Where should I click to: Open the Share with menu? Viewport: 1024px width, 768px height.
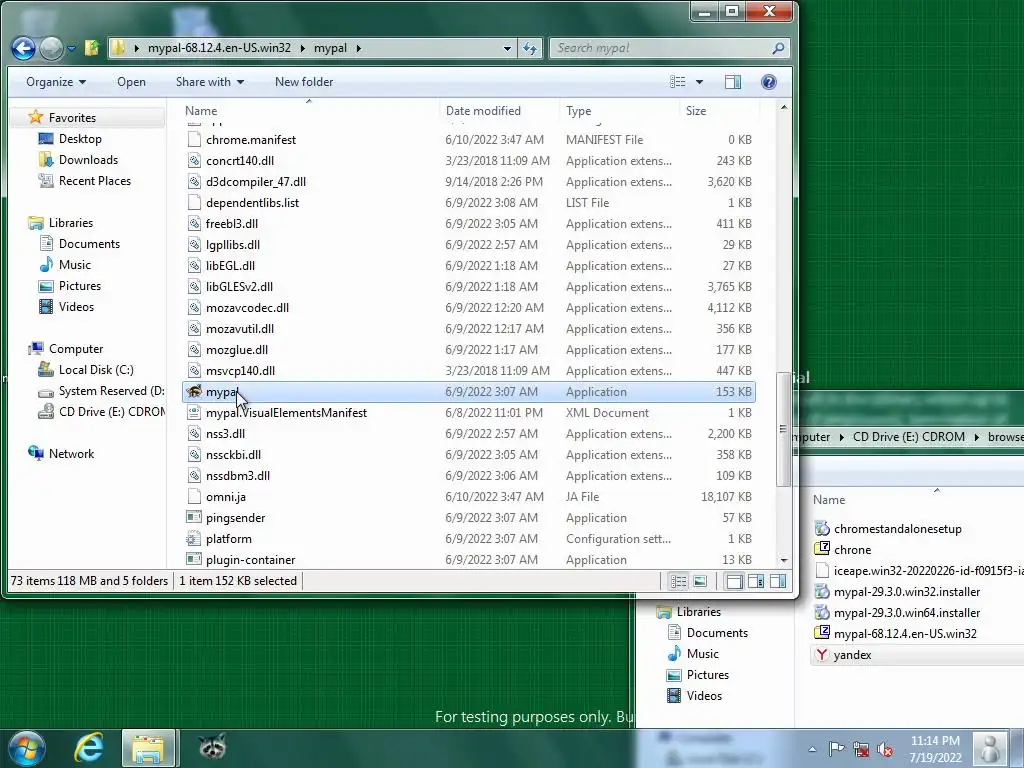(210, 82)
